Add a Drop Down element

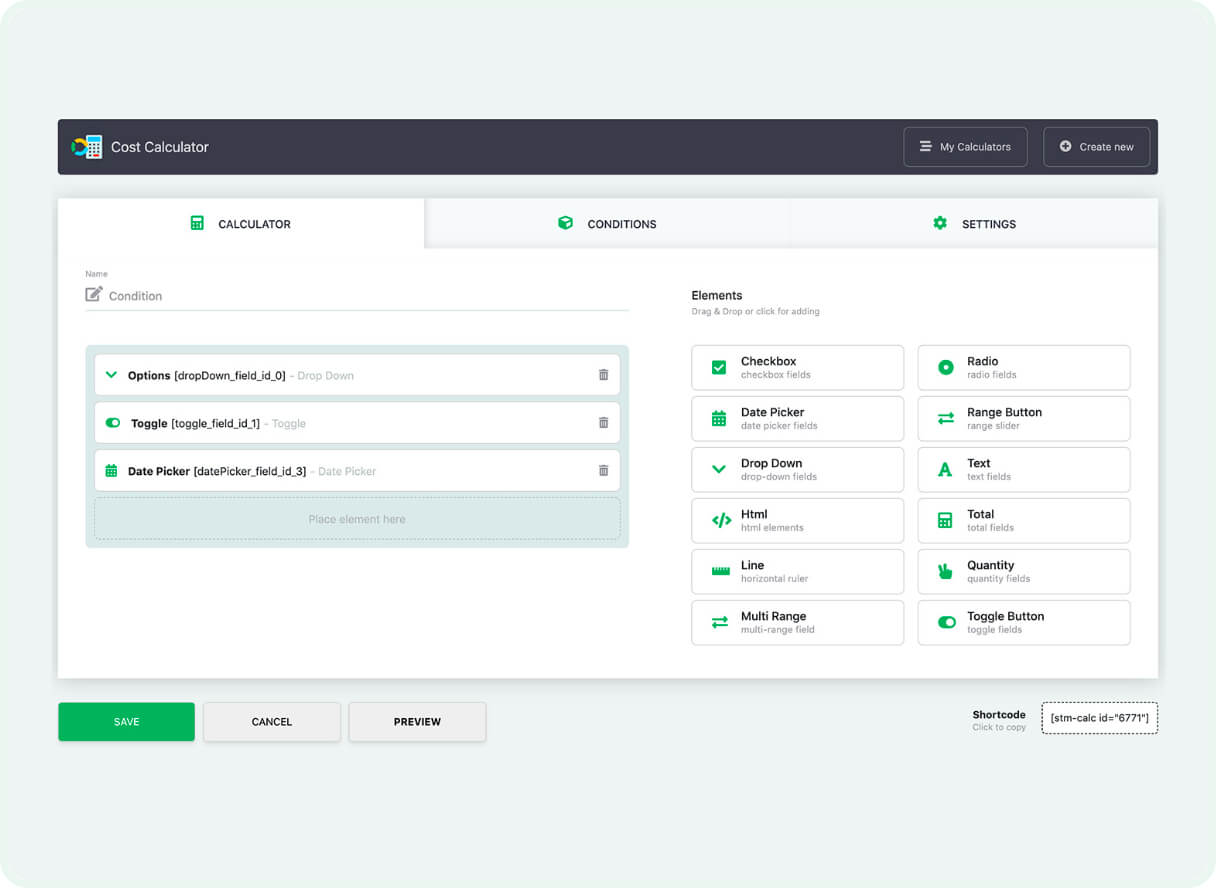pos(797,469)
